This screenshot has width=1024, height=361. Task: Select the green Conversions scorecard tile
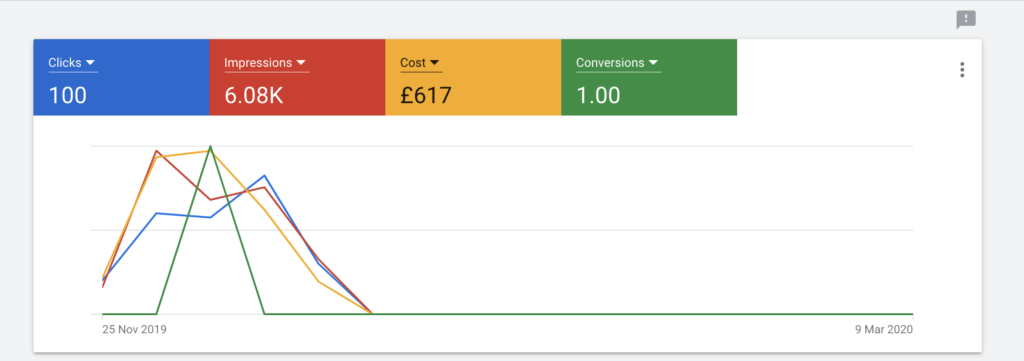[x=648, y=77]
